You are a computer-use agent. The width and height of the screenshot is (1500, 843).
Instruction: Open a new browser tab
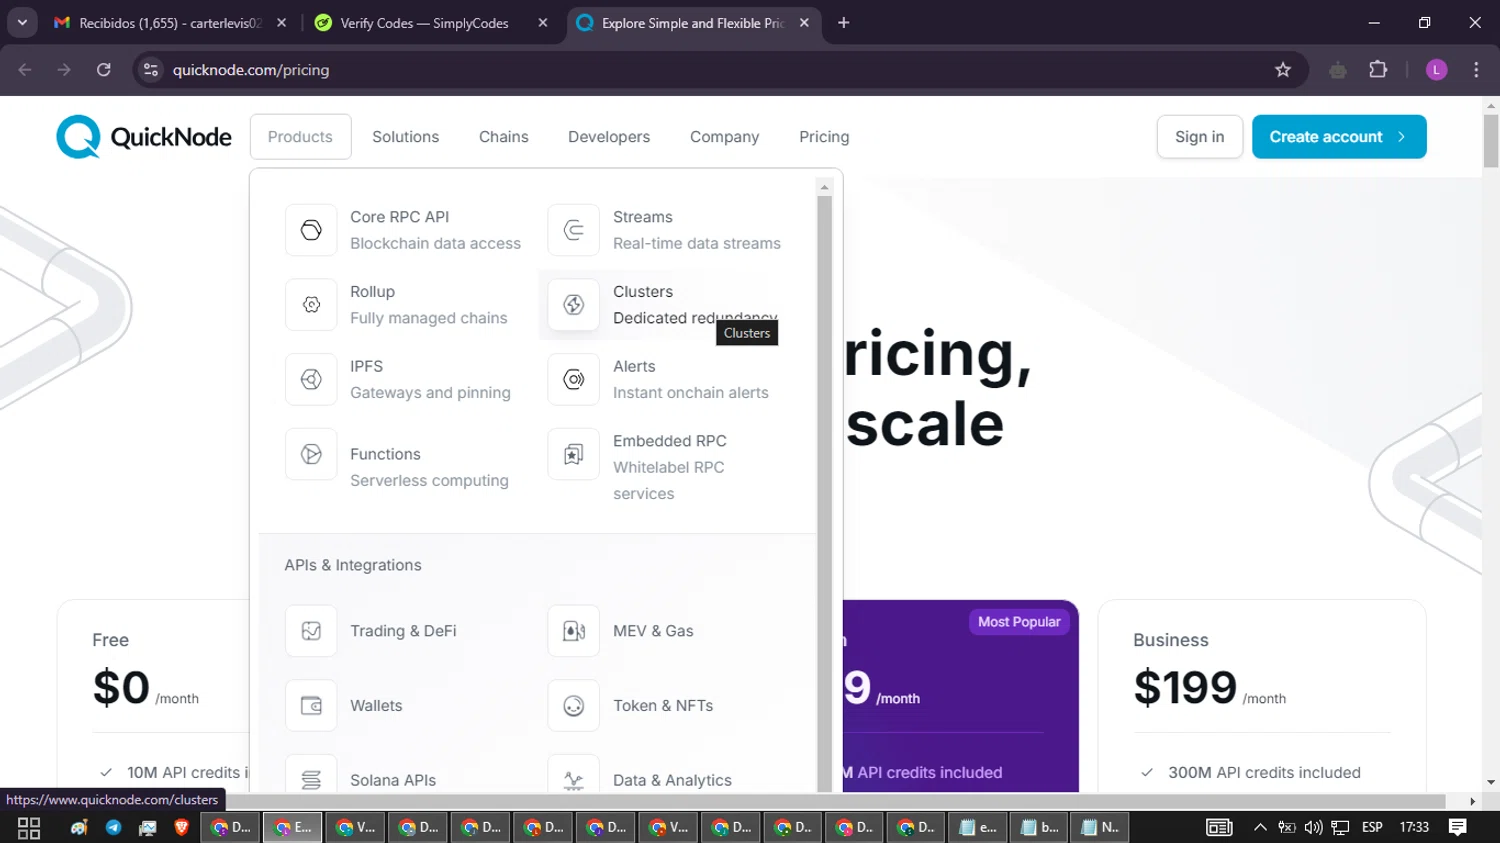point(844,22)
